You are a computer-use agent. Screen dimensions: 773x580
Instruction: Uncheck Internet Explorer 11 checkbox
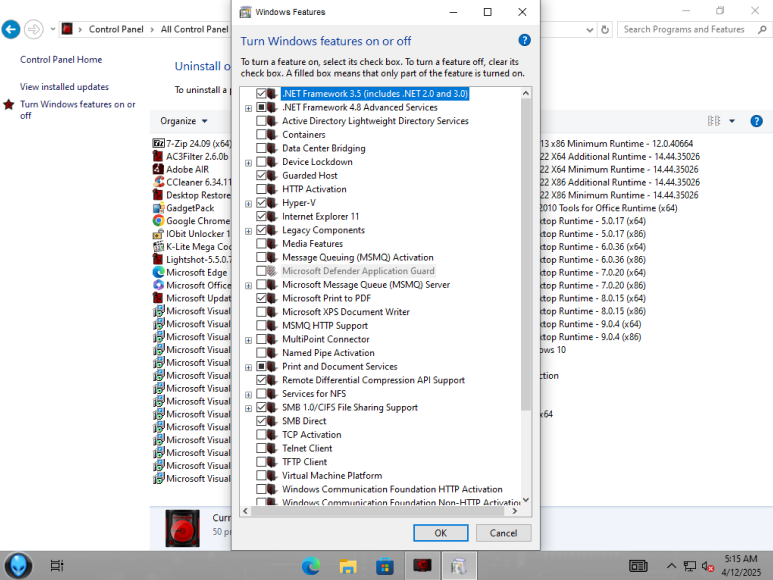click(261, 216)
